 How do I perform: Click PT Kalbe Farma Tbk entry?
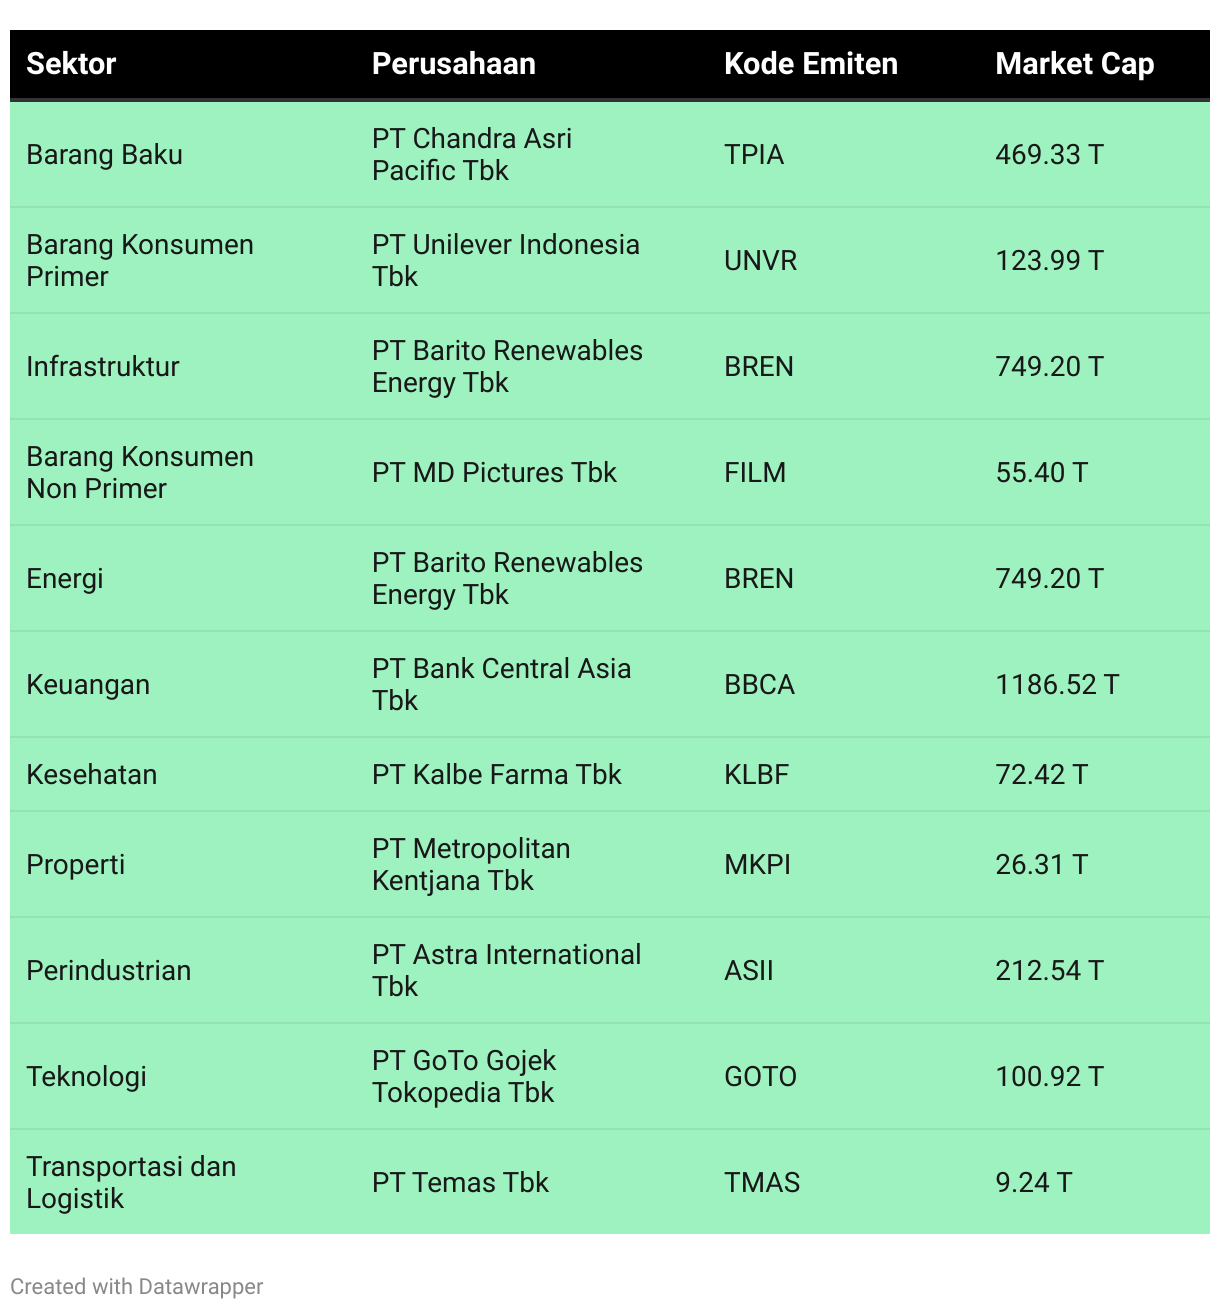pyautogui.click(x=496, y=775)
